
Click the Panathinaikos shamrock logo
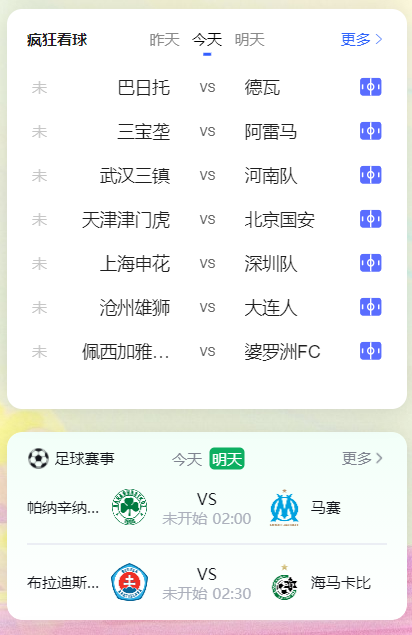point(129,507)
